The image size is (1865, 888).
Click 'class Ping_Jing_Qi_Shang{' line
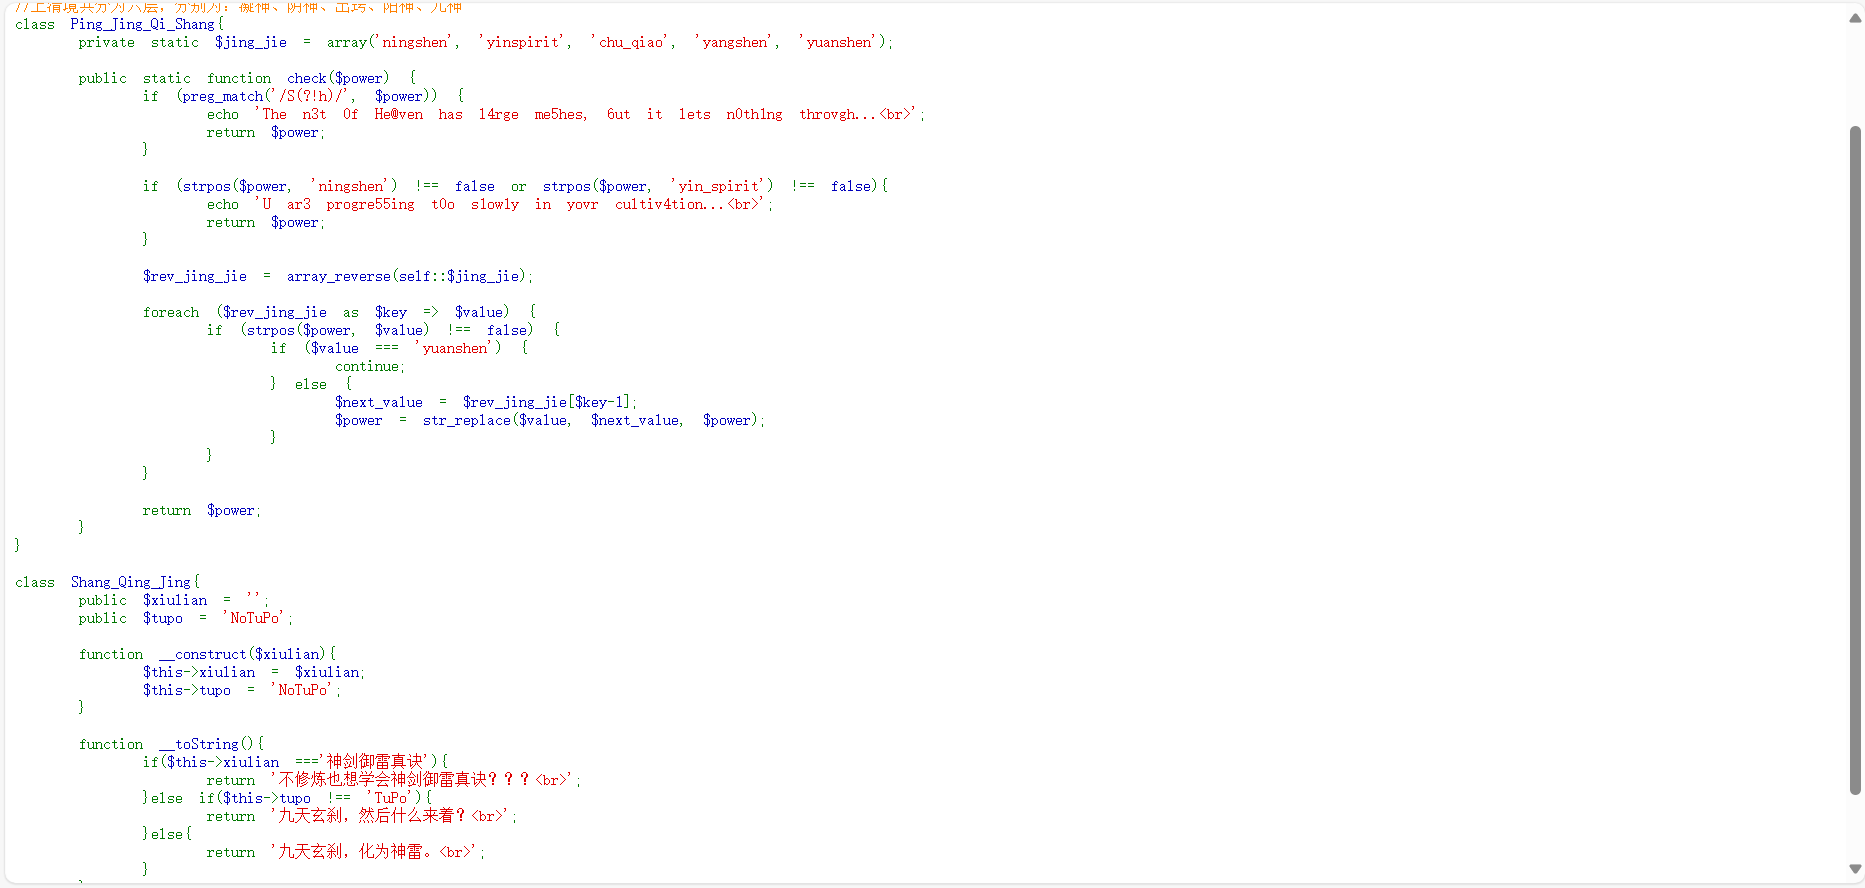[x=119, y=24]
